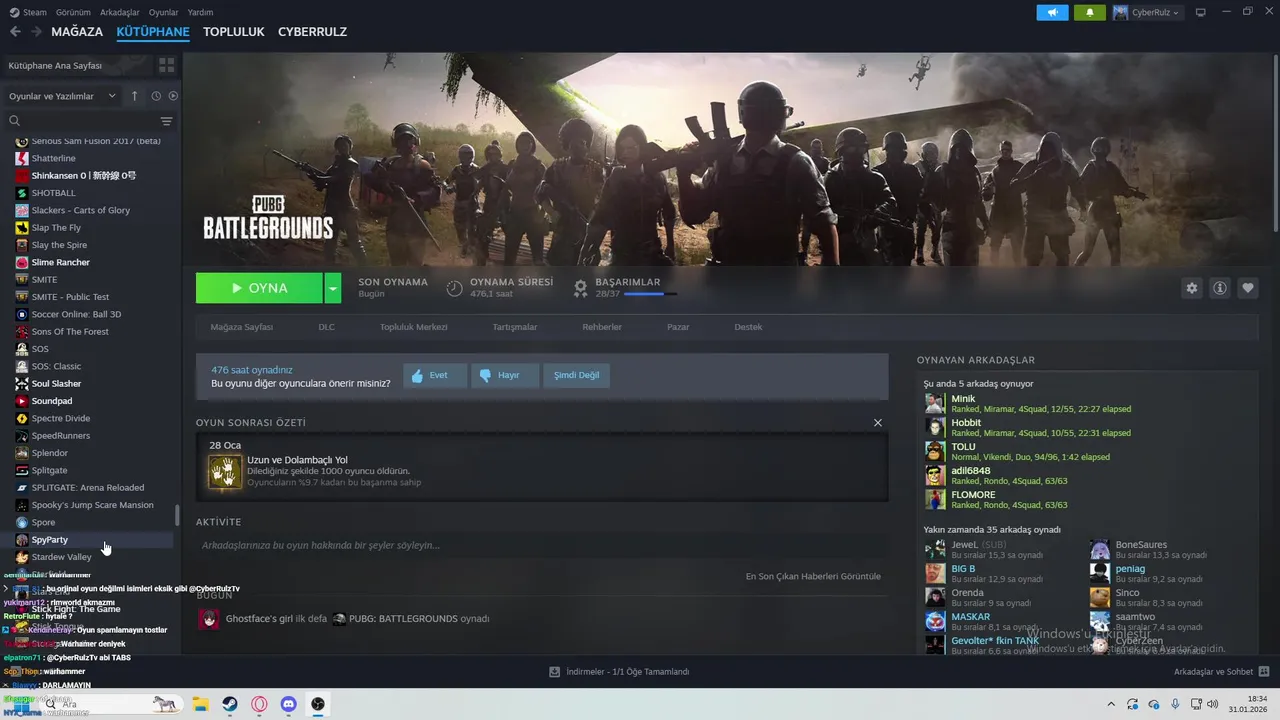
Task: Show hidden system tray icons chevron
Action: [x=1110, y=704]
